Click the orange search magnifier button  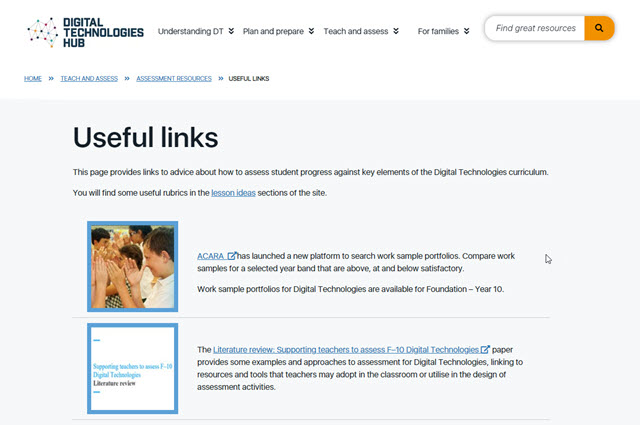pyautogui.click(x=599, y=28)
